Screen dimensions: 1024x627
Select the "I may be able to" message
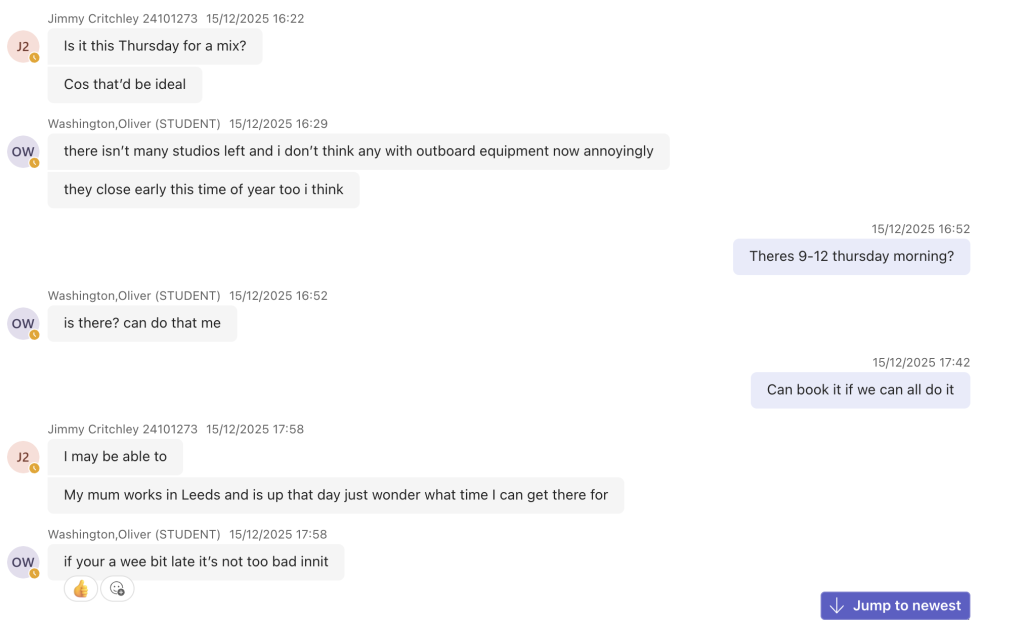pyautogui.click(x=115, y=457)
